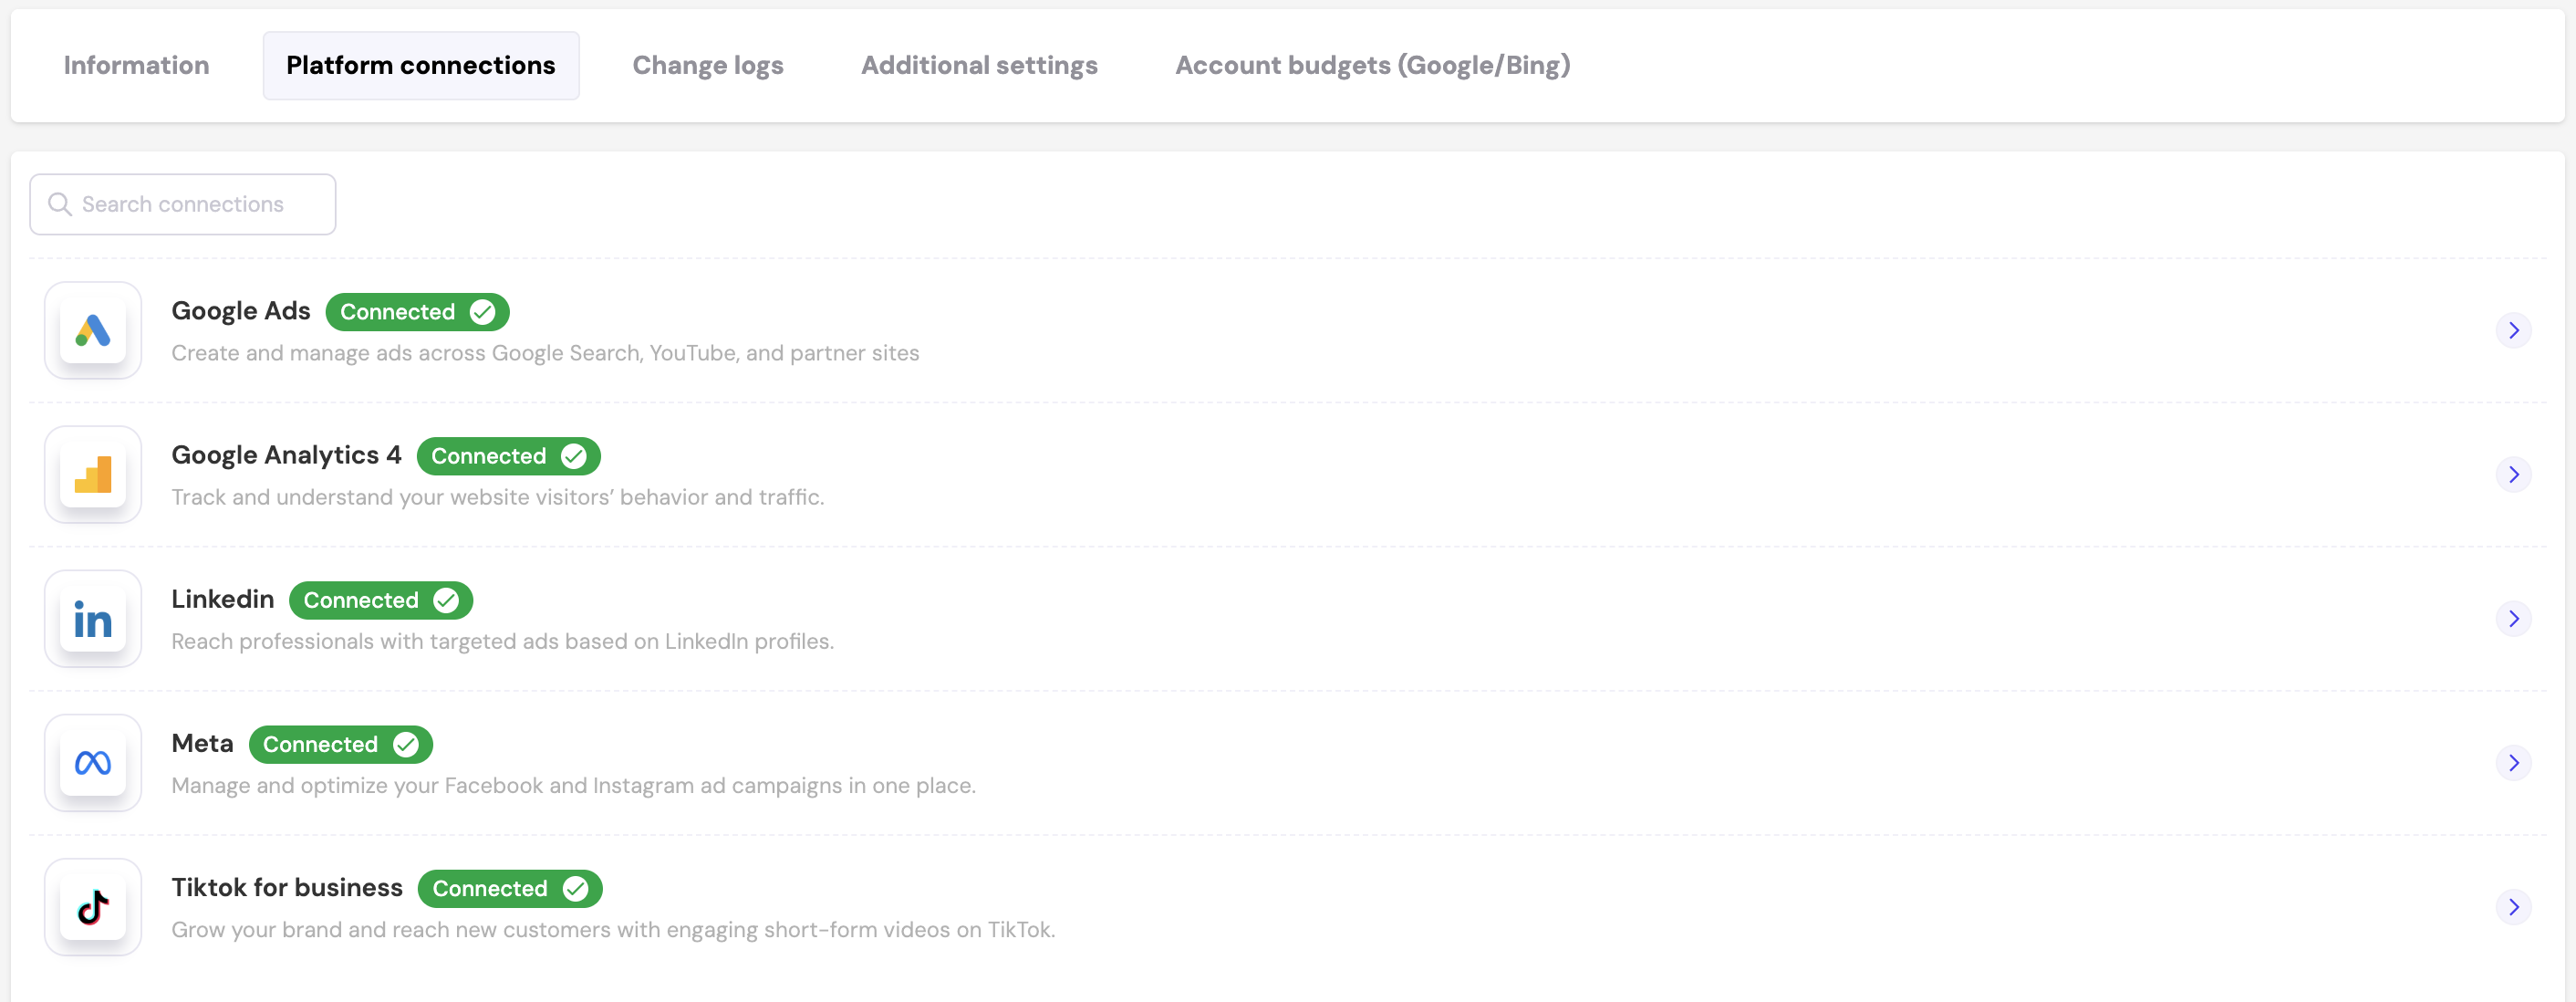
Task: Click the Meta logo icon
Action: tap(93, 763)
